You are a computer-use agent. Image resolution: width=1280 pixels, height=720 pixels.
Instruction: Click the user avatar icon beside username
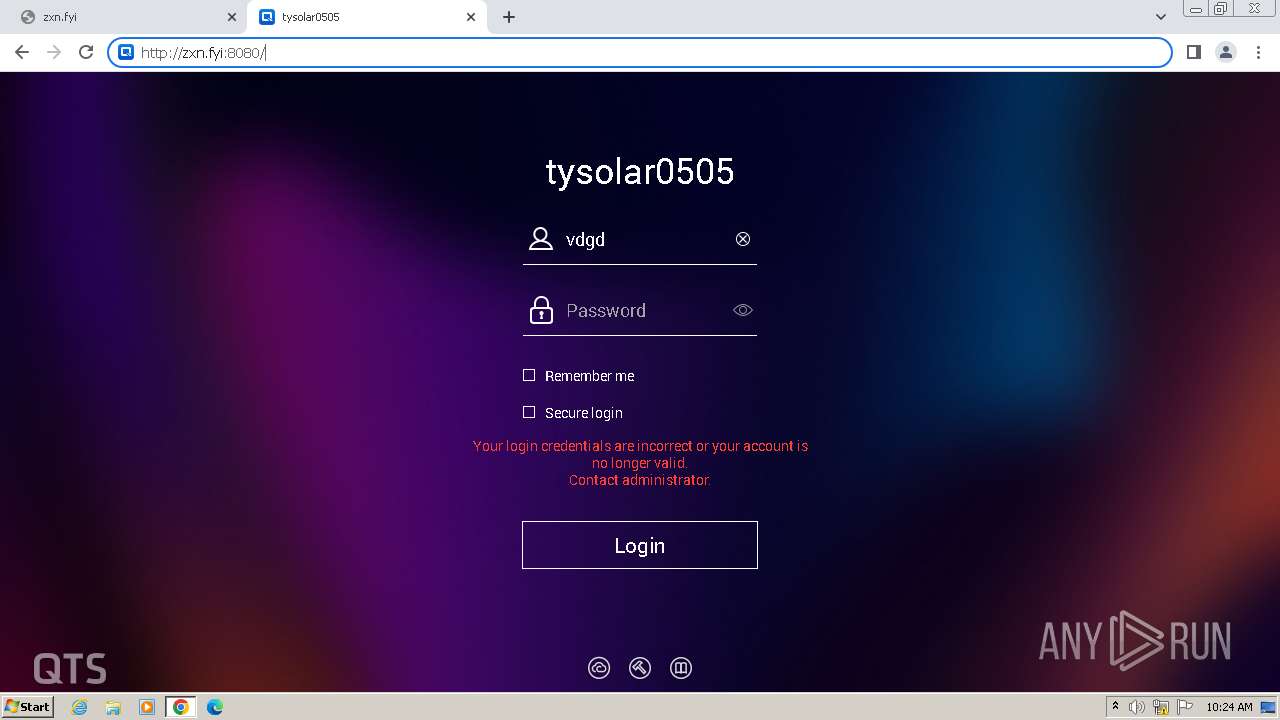point(541,238)
